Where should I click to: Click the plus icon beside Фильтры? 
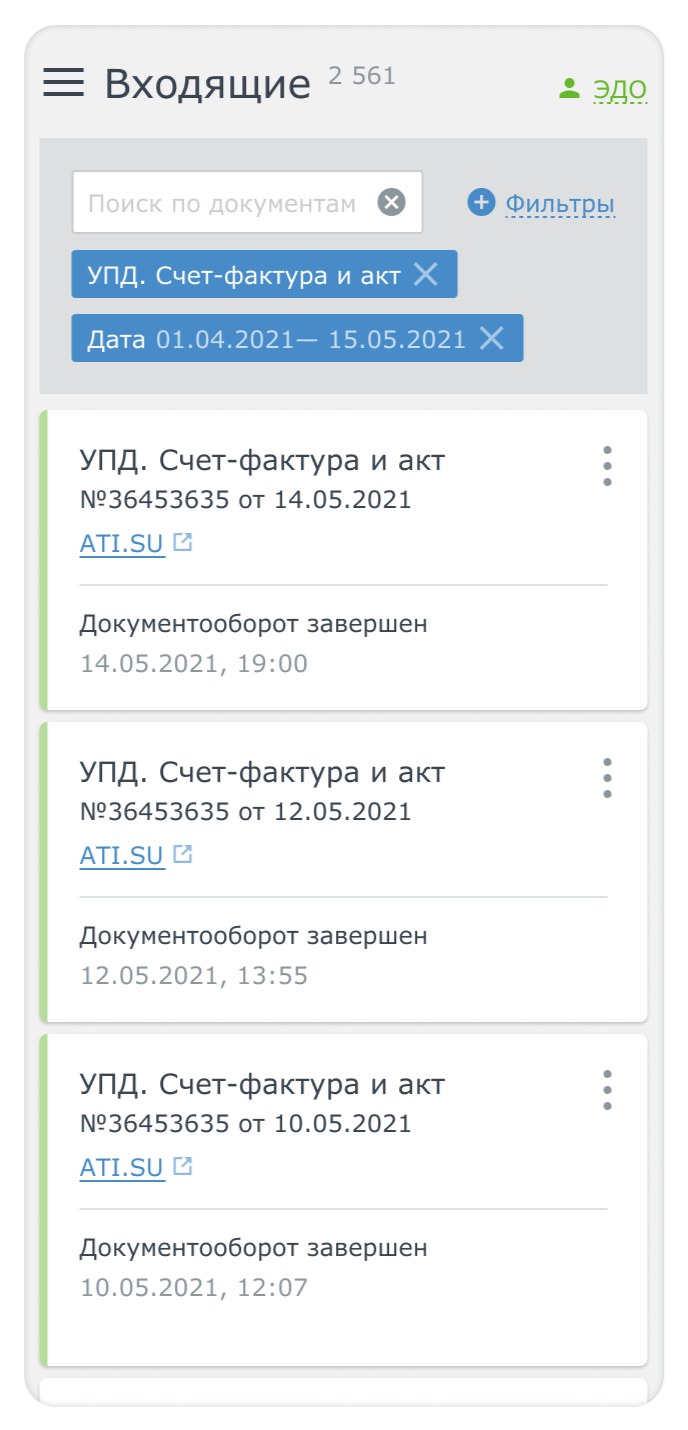[x=481, y=203]
